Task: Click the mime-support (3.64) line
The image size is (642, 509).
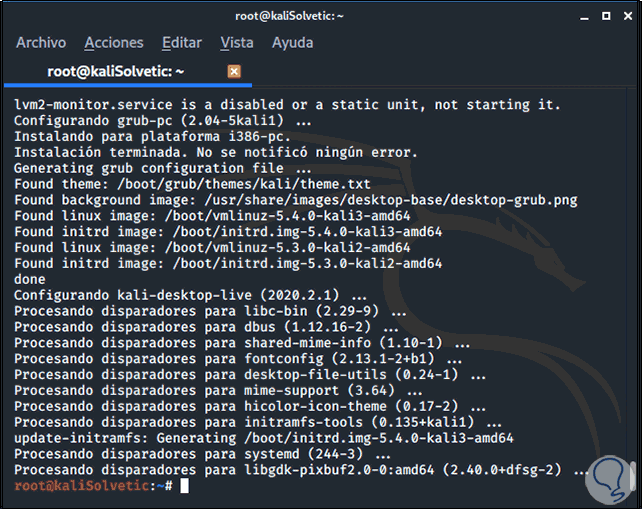Action: point(218,391)
